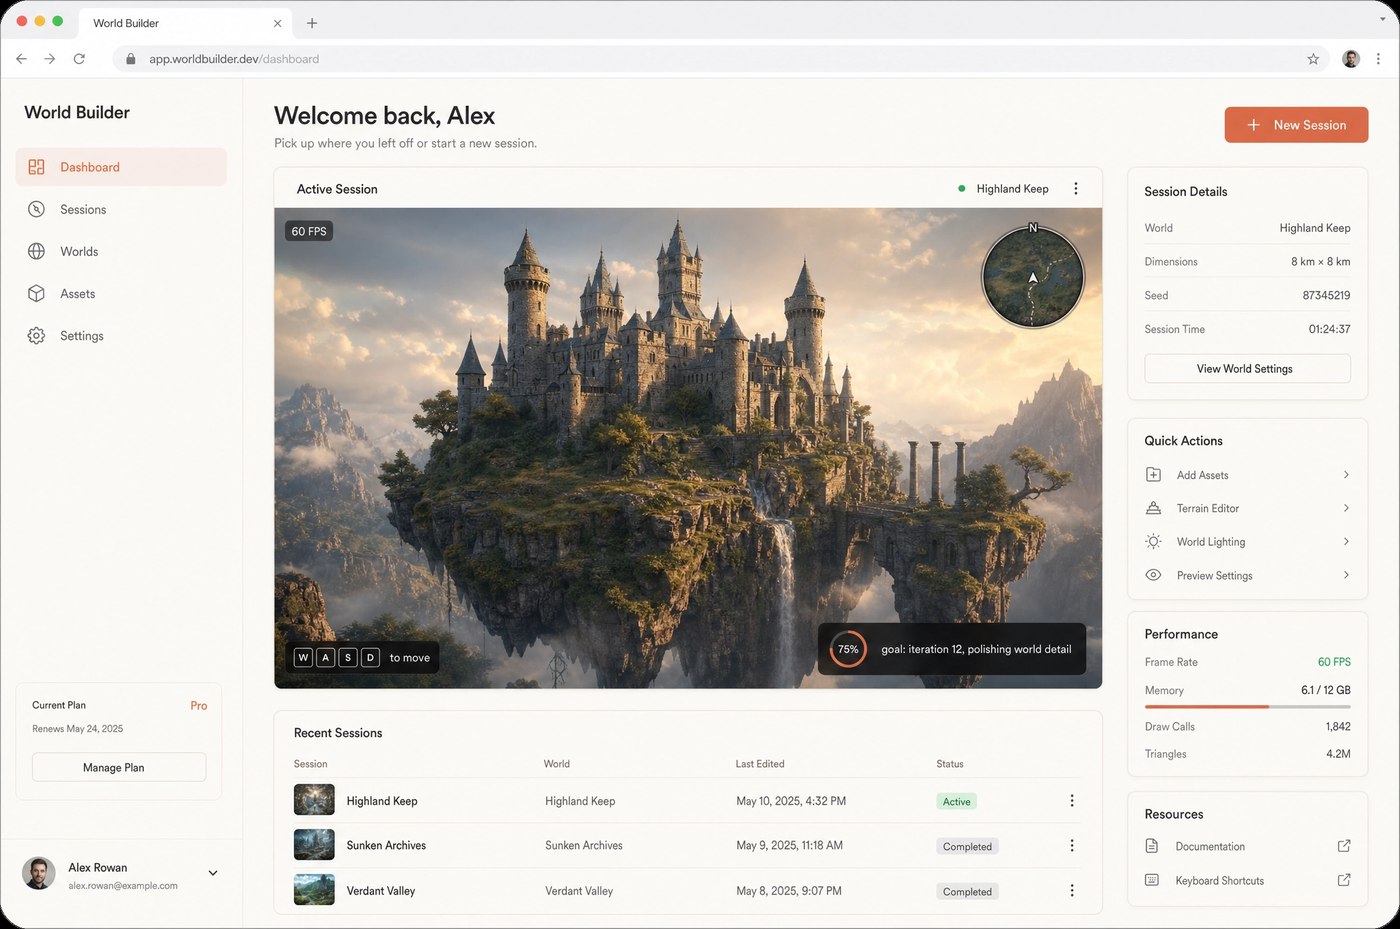Open Highland Keep row options menu
Screen dimensions: 1400x929
click(x=1072, y=801)
